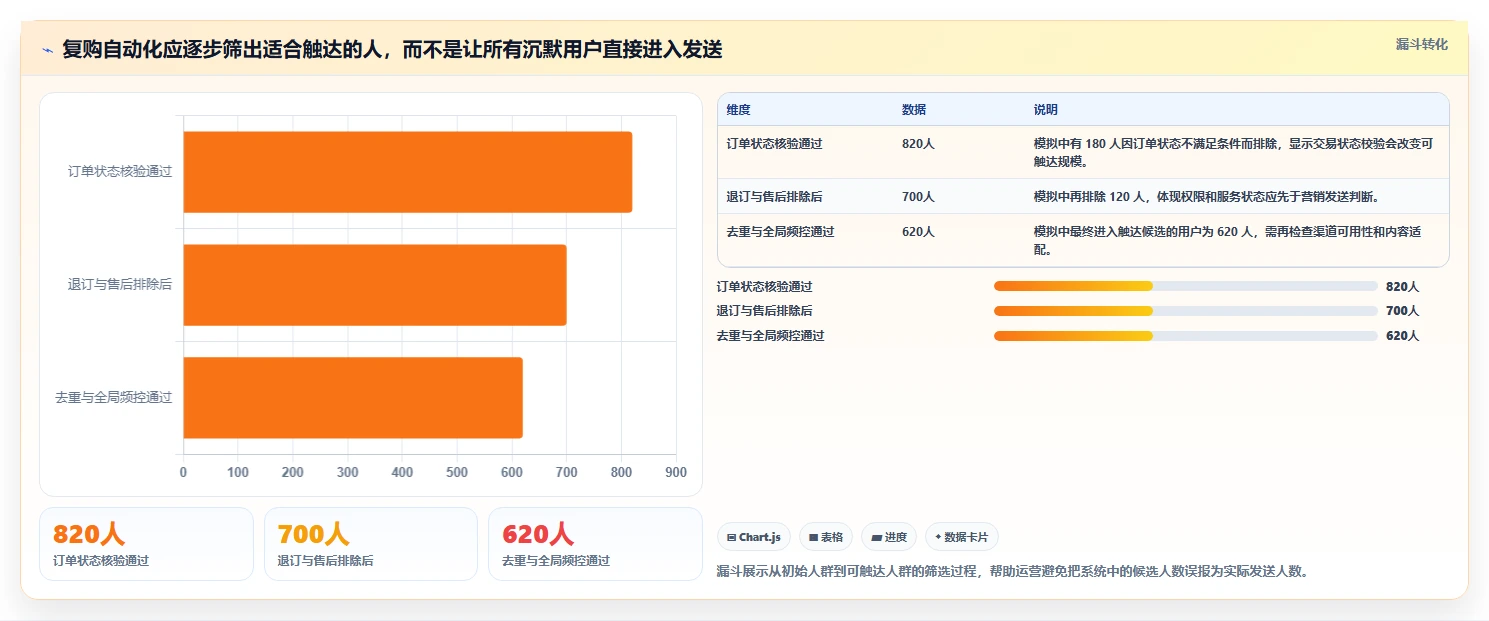Screen dimensions: 1489x621
Task: Click chart axis label 订单状态核验通过
Action: pos(120,172)
